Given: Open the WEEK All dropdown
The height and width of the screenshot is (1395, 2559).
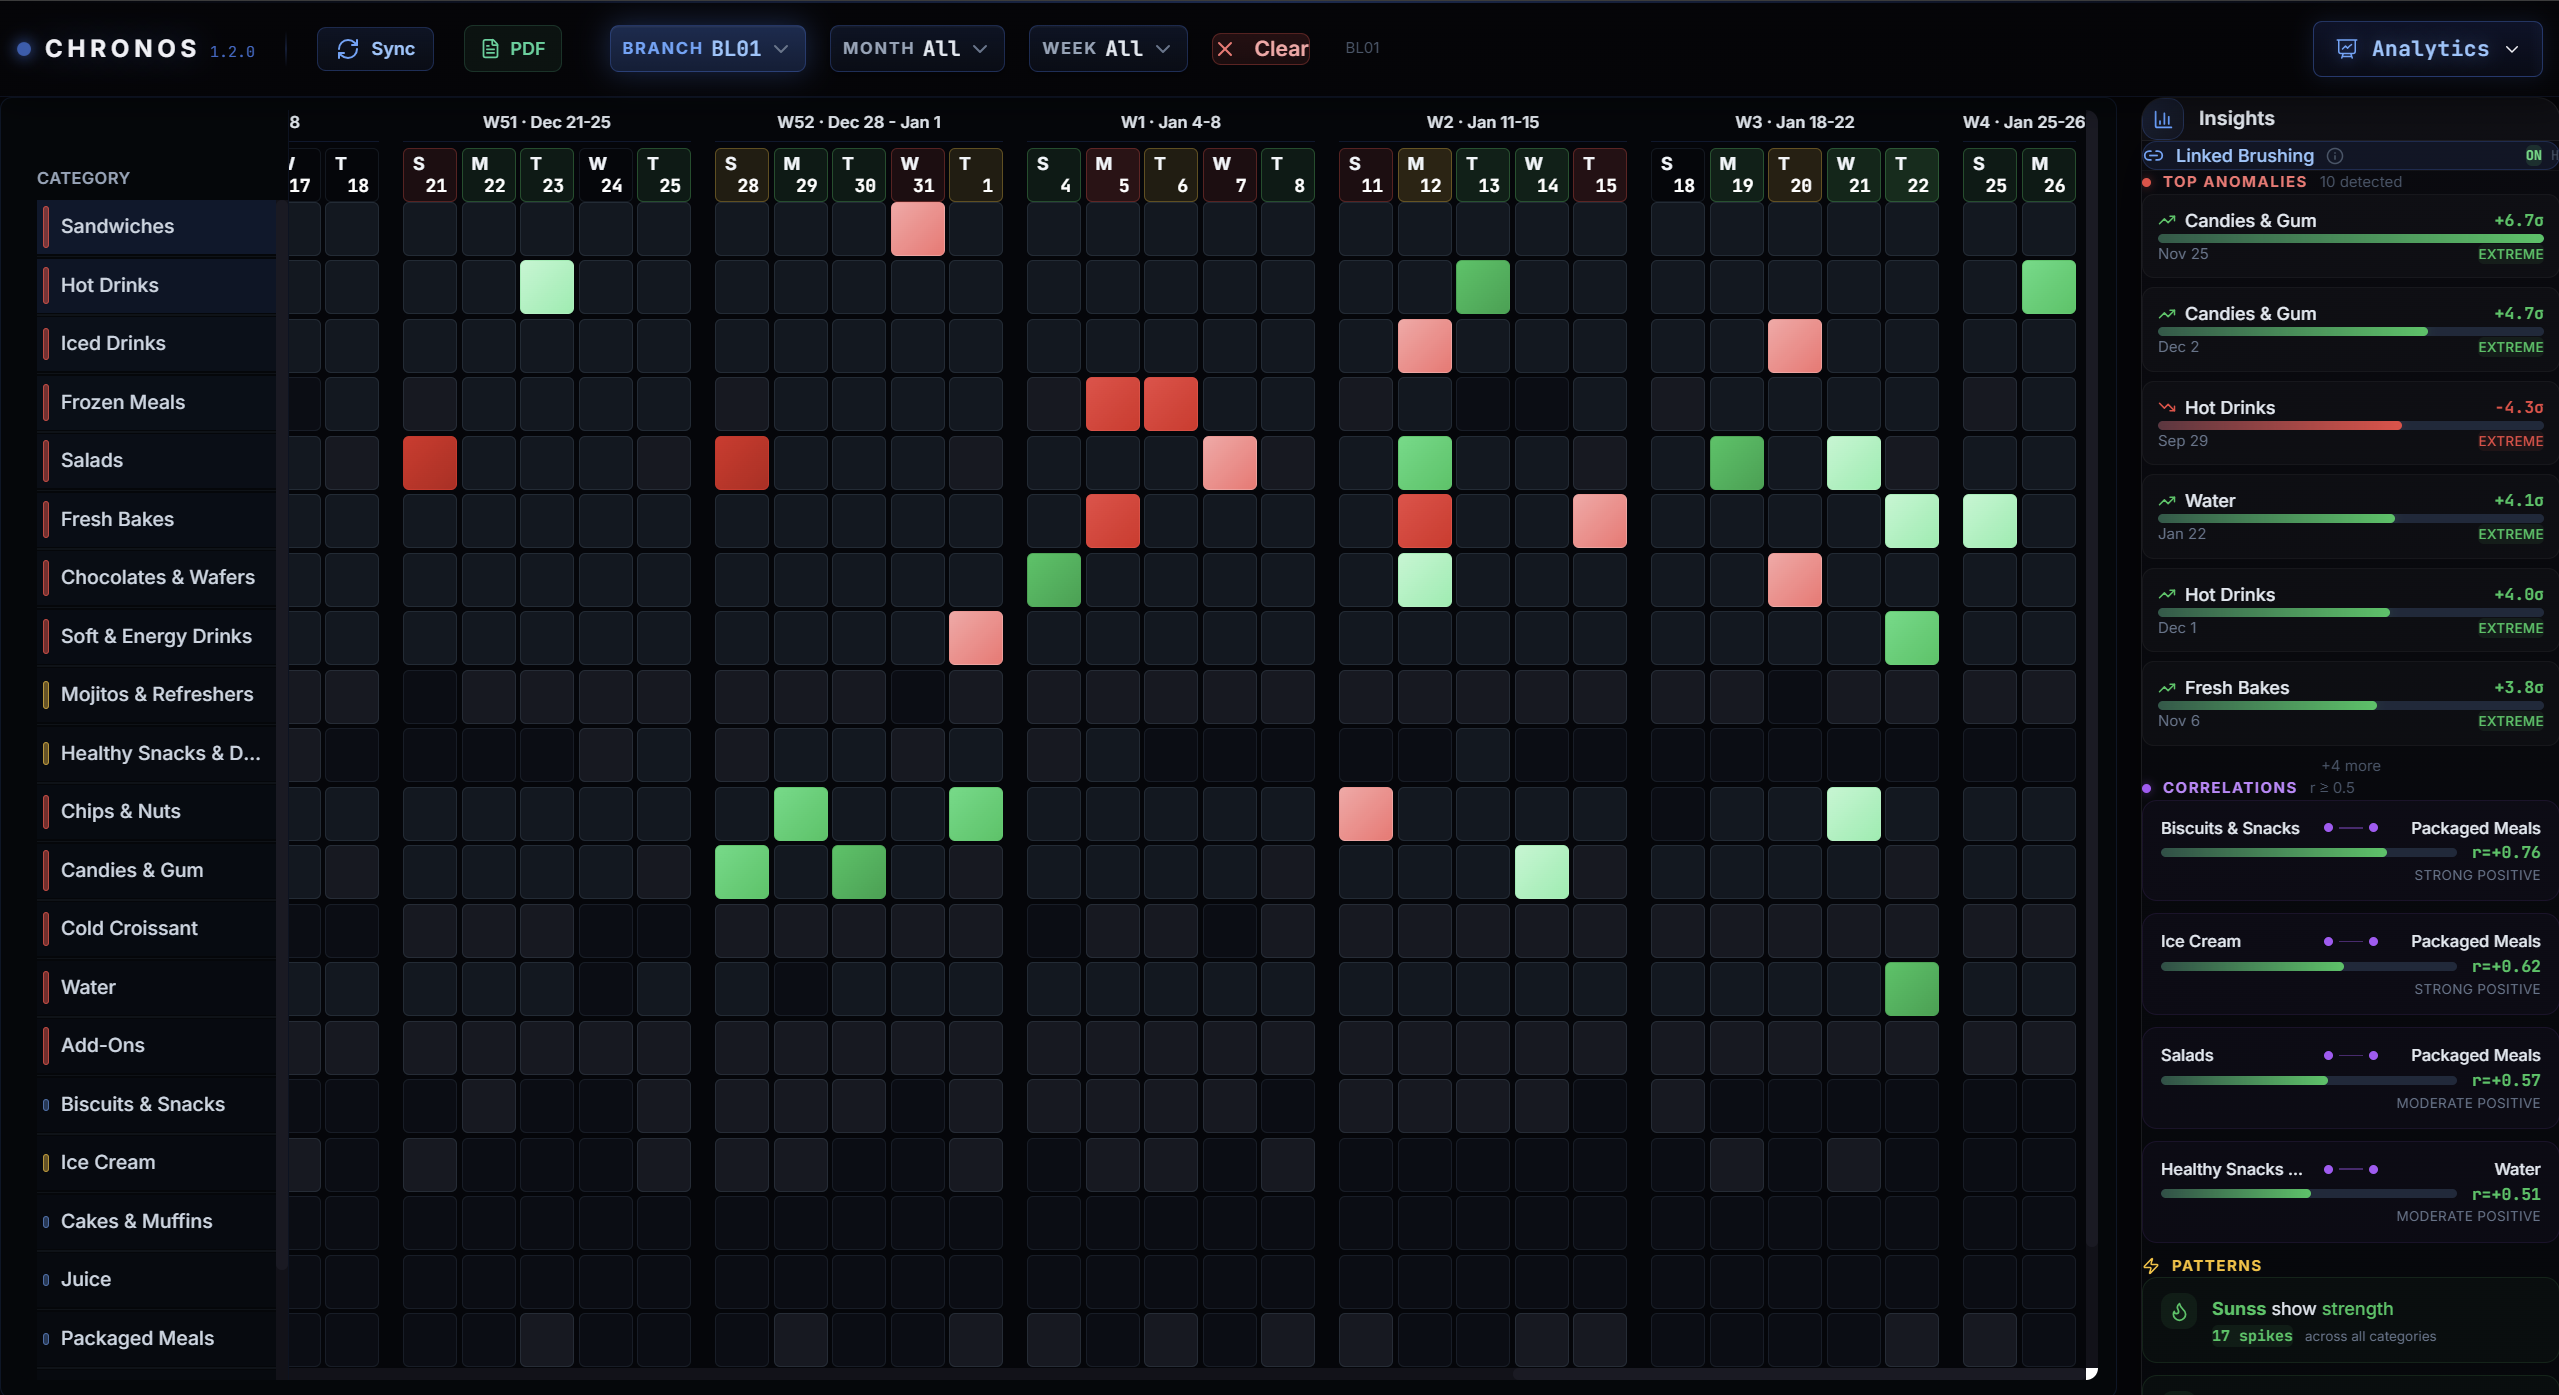Looking at the screenshot, I should pos(1105,48).
